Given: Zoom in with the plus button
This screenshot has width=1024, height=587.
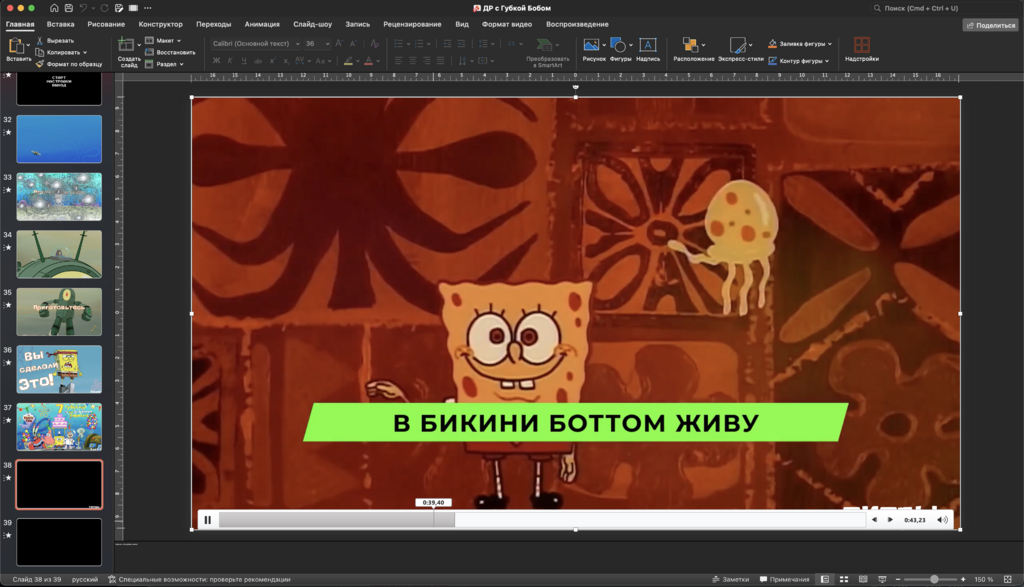Looking at the screenshot, I should (x=963, y=579).
